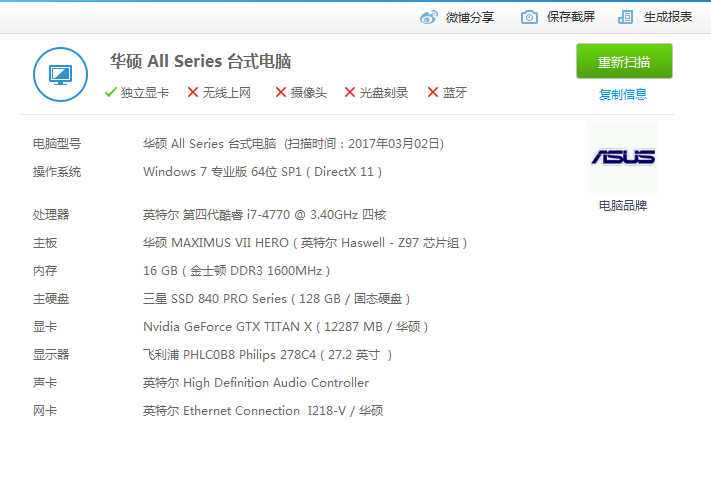Click the 主板 row label
Screen dimensions: 711x498
(x=45, y=243)
